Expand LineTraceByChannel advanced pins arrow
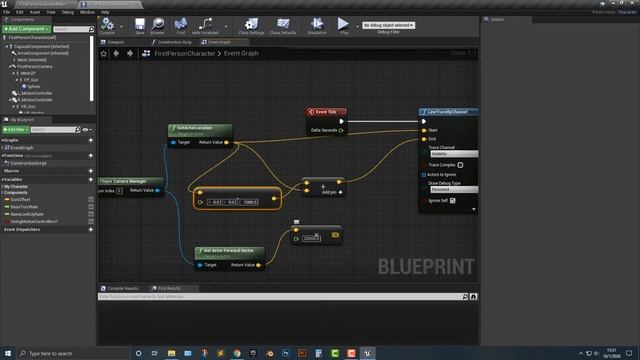 coord(473,209)
